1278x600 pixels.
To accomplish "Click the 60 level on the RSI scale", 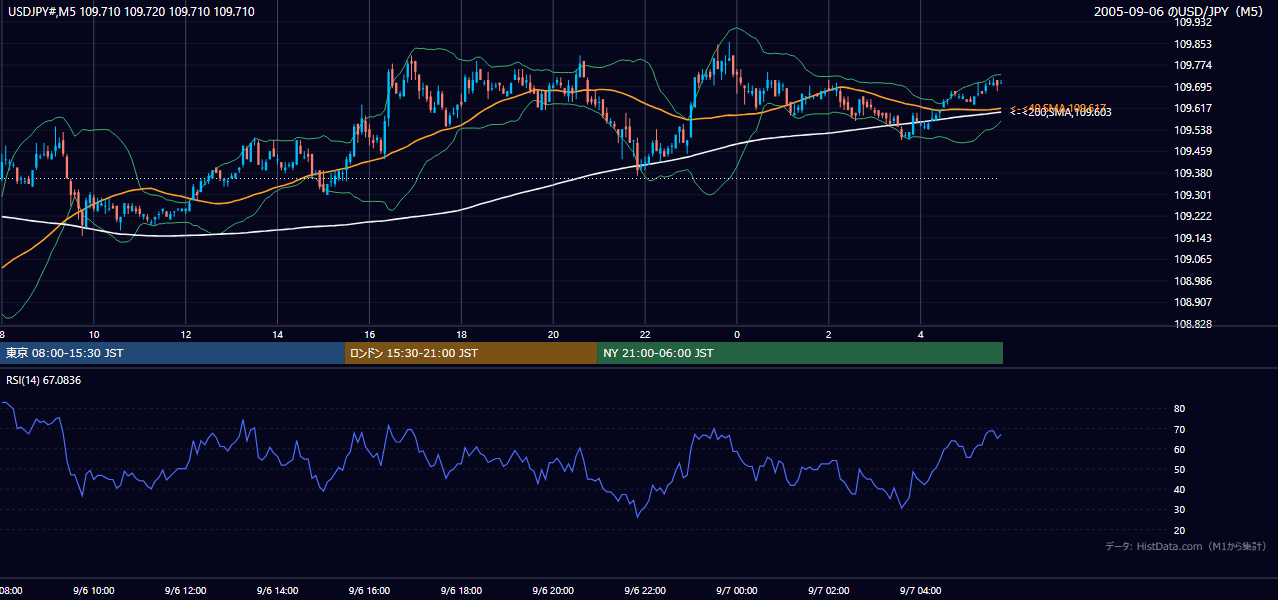I will click(1180, 449).
